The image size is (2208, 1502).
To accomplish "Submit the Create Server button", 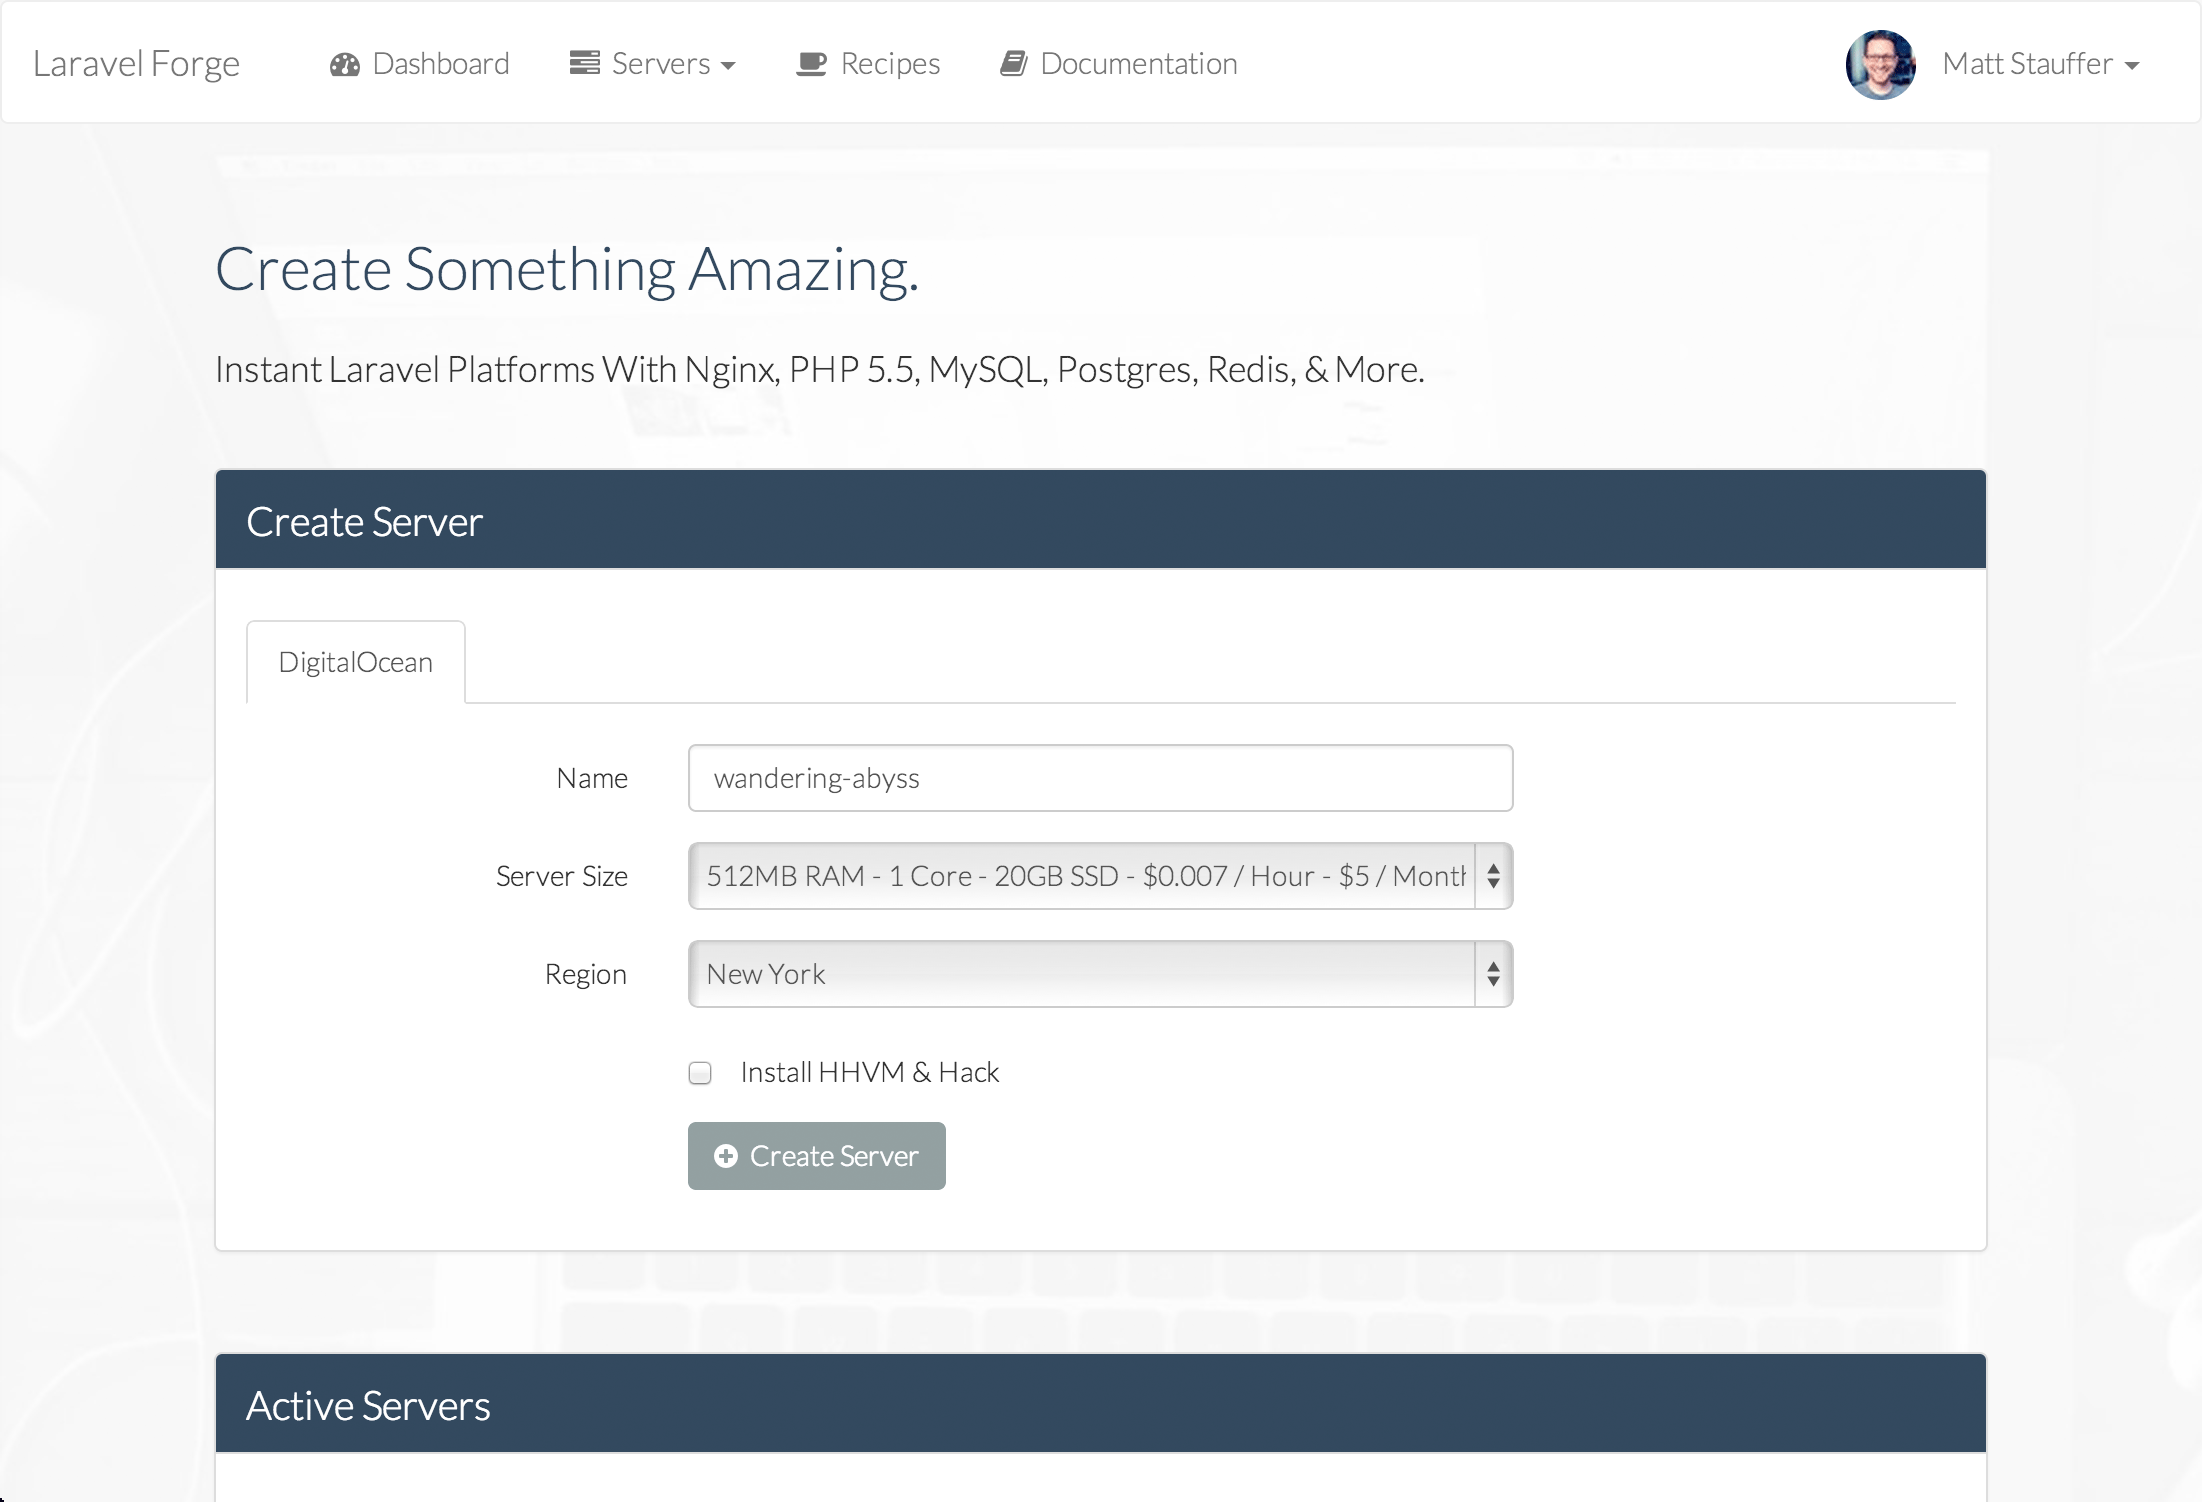I will (816, 1156).
